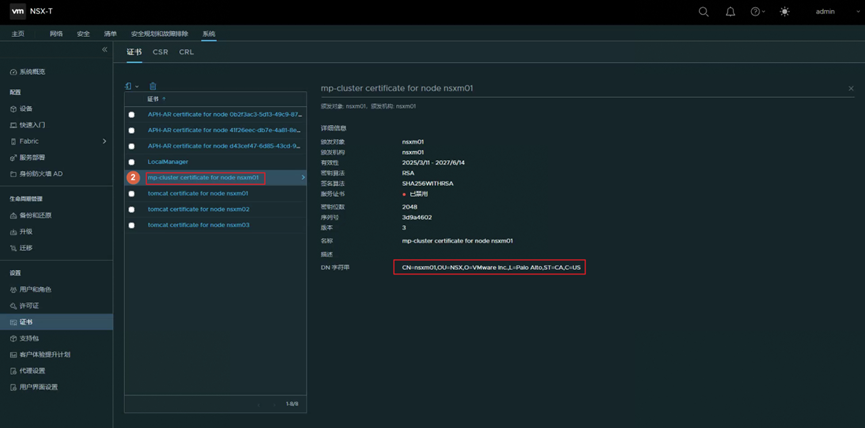865x428 pixels.
Task: Select 证书 in the sidebar
Action: [x=56, y=322]
